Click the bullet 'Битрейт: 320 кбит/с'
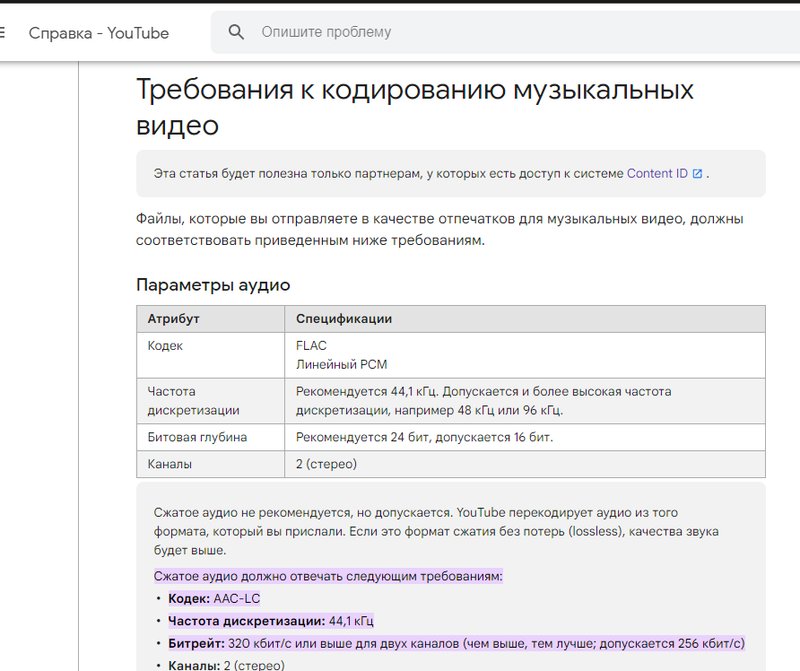800x671 pixels. tap(457, 643)
